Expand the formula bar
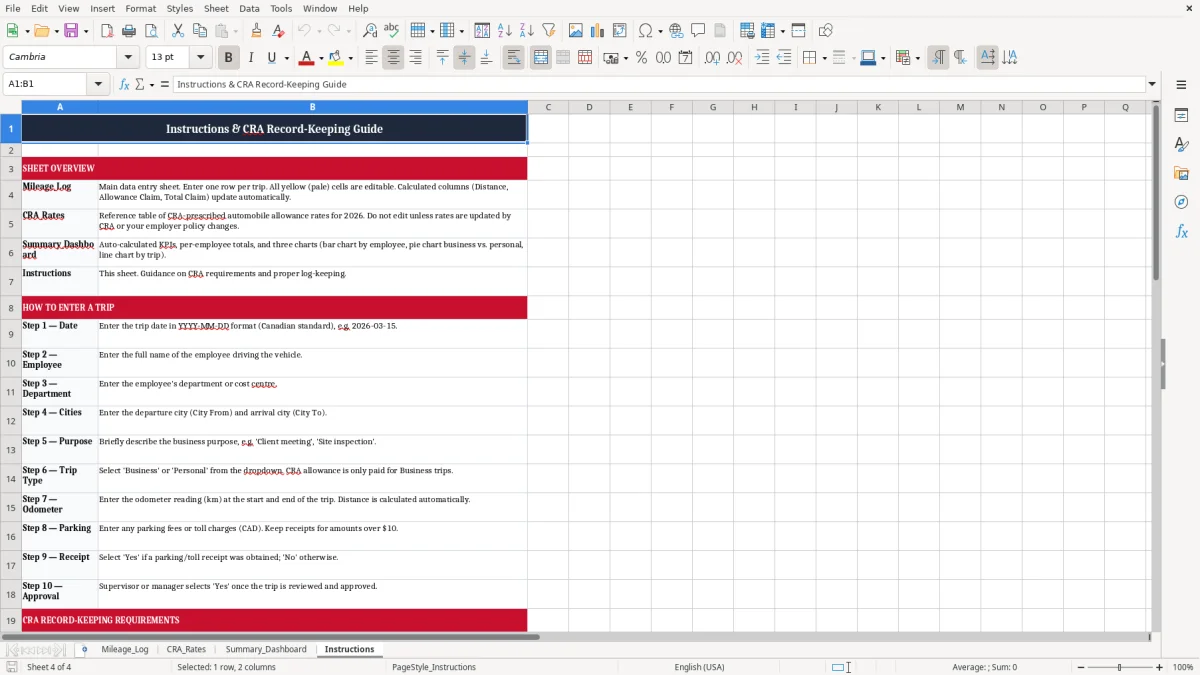The width and height of the screenshot is (1200, 675). (x=1153, y=85)
